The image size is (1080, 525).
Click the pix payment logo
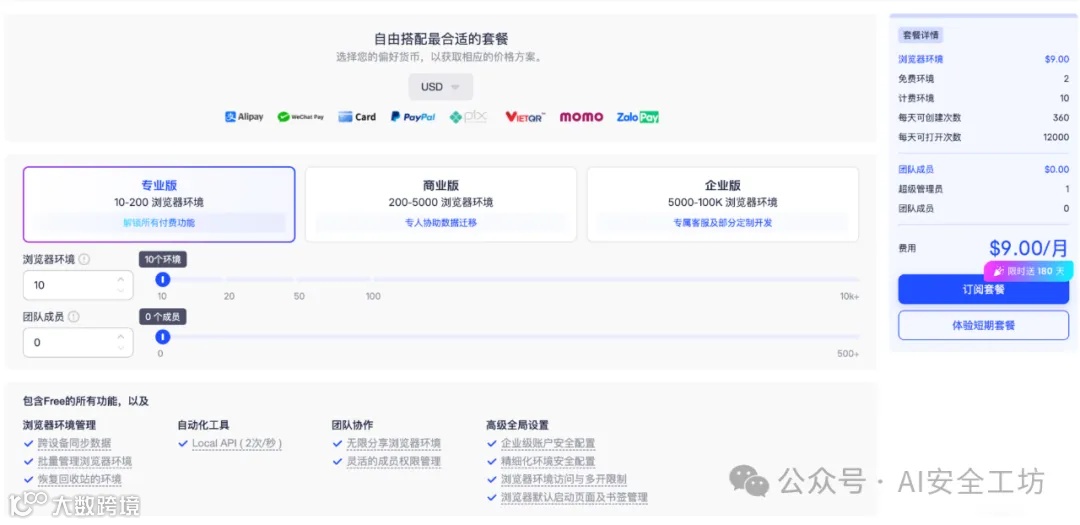(x=468, y=117)
